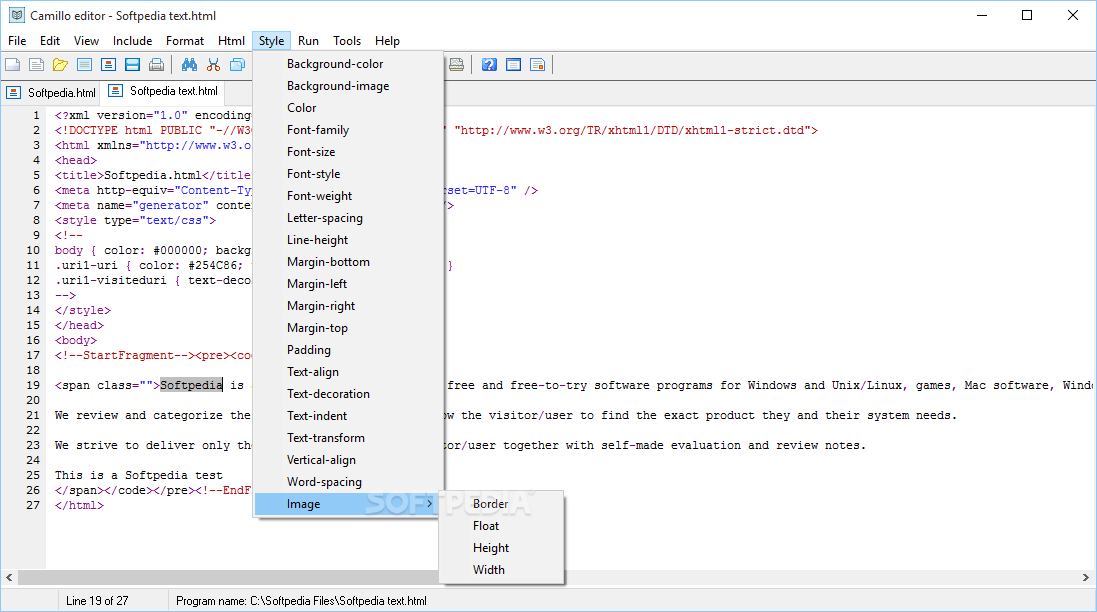Switch to the Softpedia text.html tab
The height and width of the screenshot is (612, 1097).
click(x=165, y=91)
